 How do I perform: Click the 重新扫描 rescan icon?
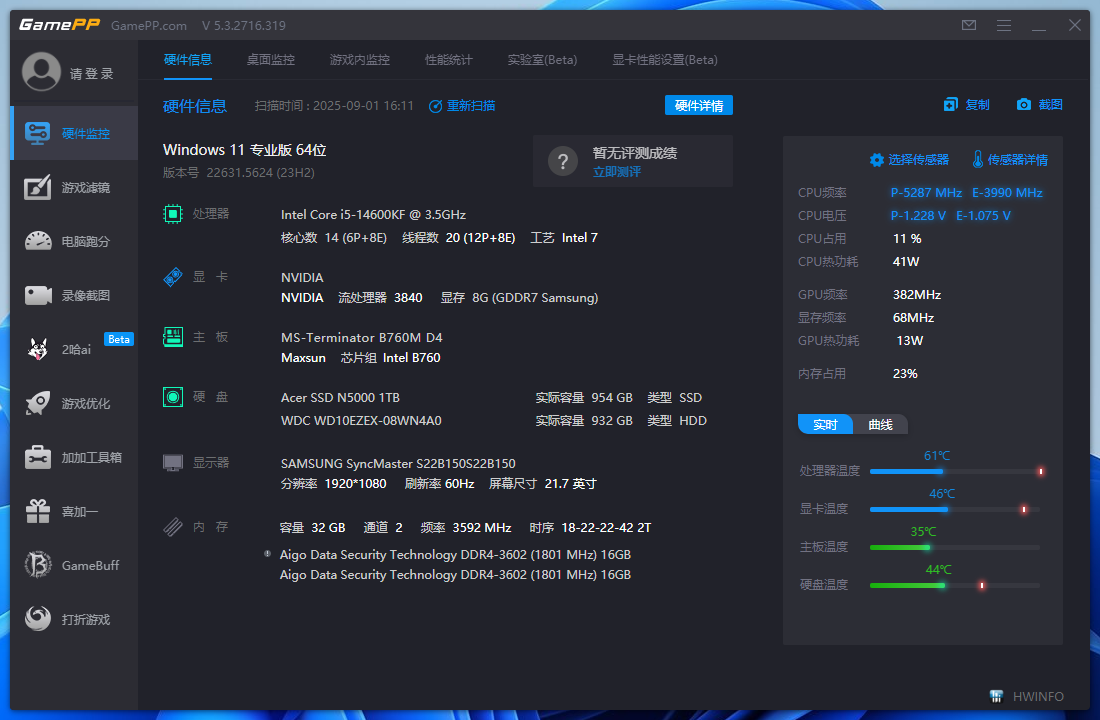tap(435, 106)
